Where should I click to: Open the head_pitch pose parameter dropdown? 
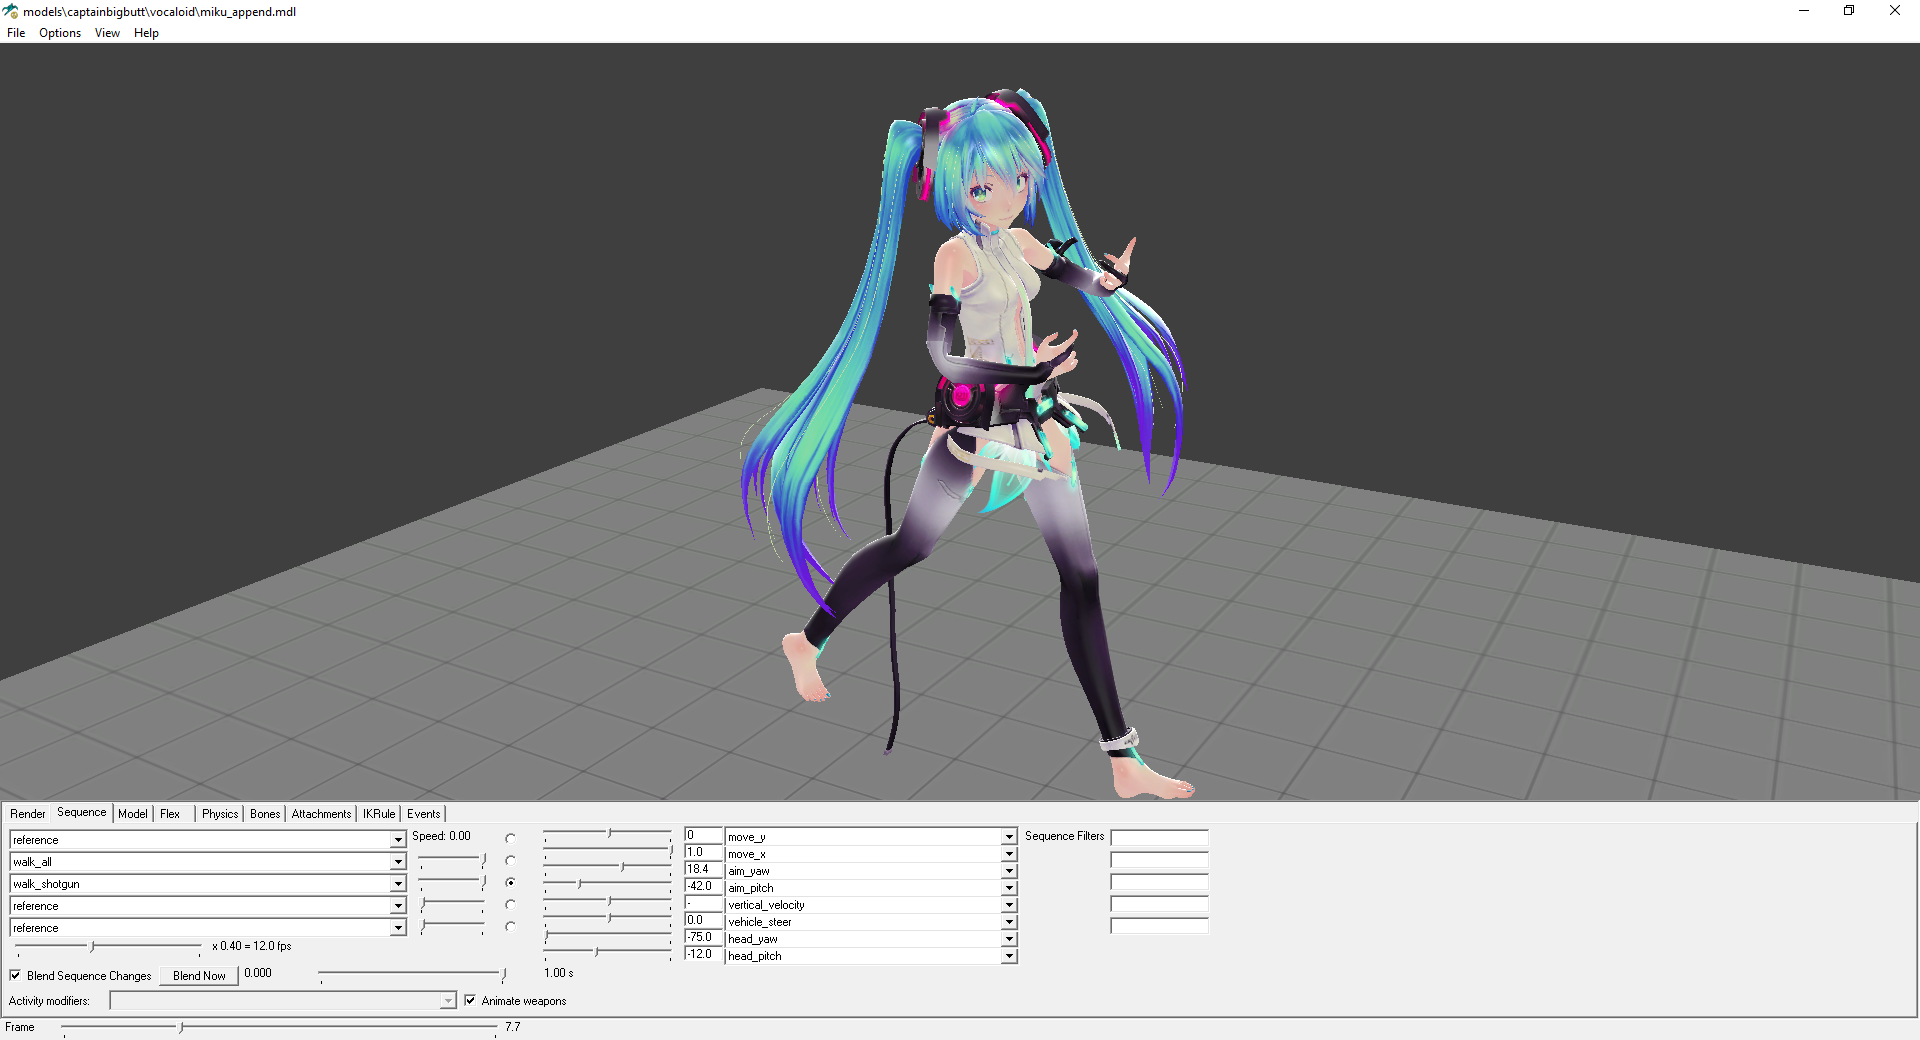pos(1009,956)
